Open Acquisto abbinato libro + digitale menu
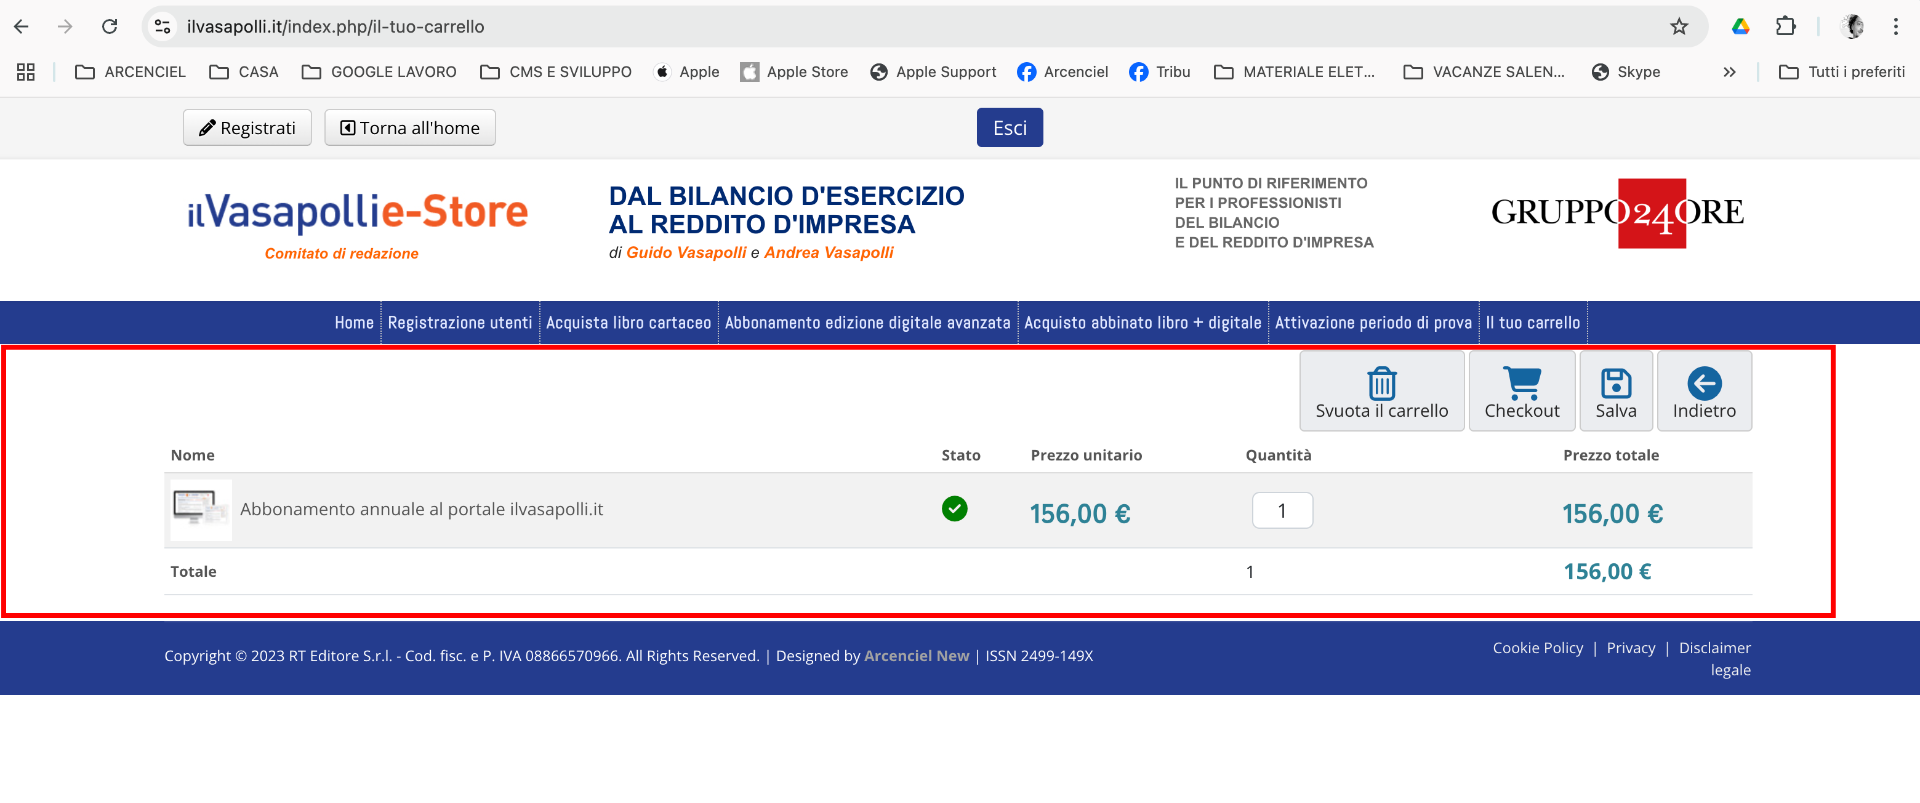The height and width of the screenshot is (803, 1920). click(x=1143, y=323)
